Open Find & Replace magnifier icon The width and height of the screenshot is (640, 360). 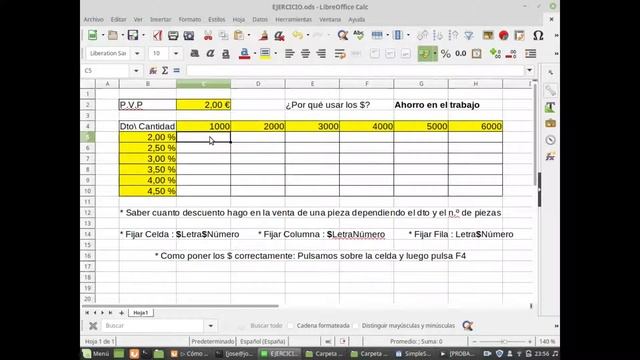coord(343,36)
